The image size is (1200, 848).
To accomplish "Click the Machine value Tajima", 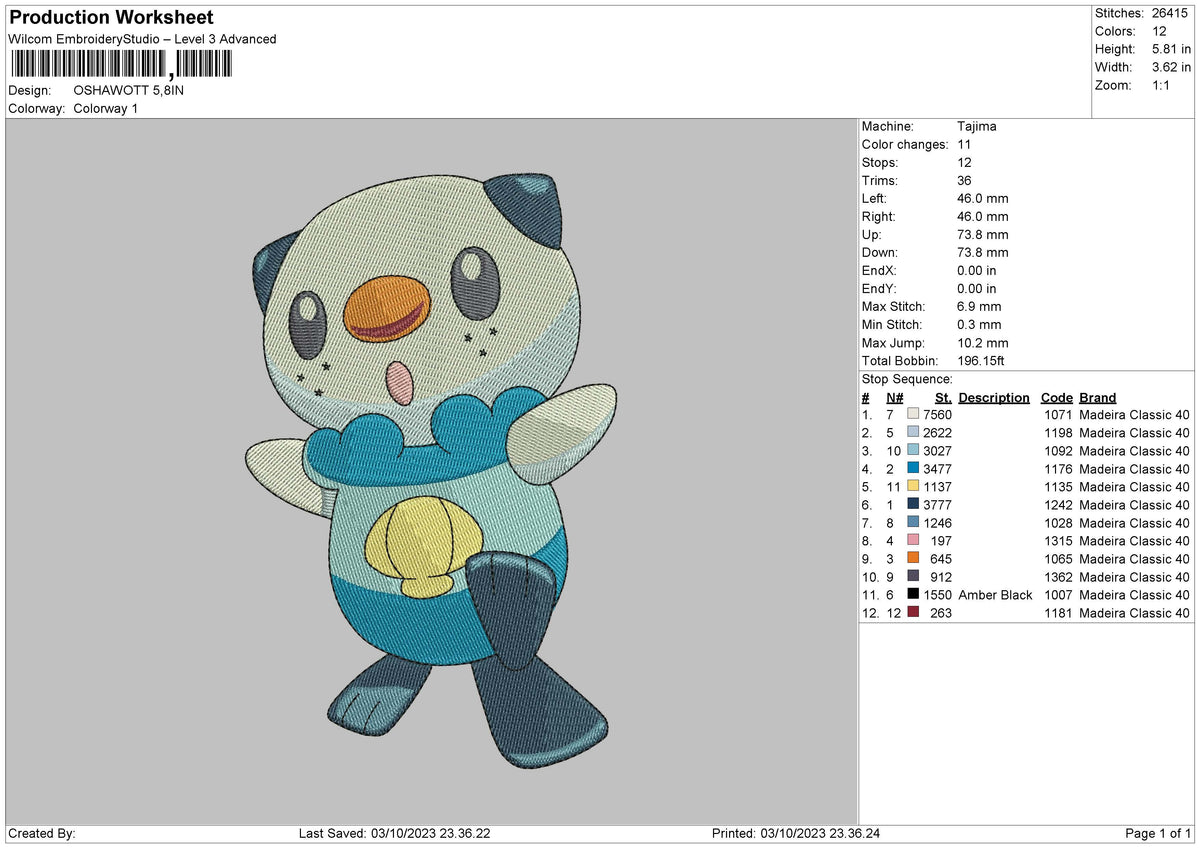I will tap(977, 126).
